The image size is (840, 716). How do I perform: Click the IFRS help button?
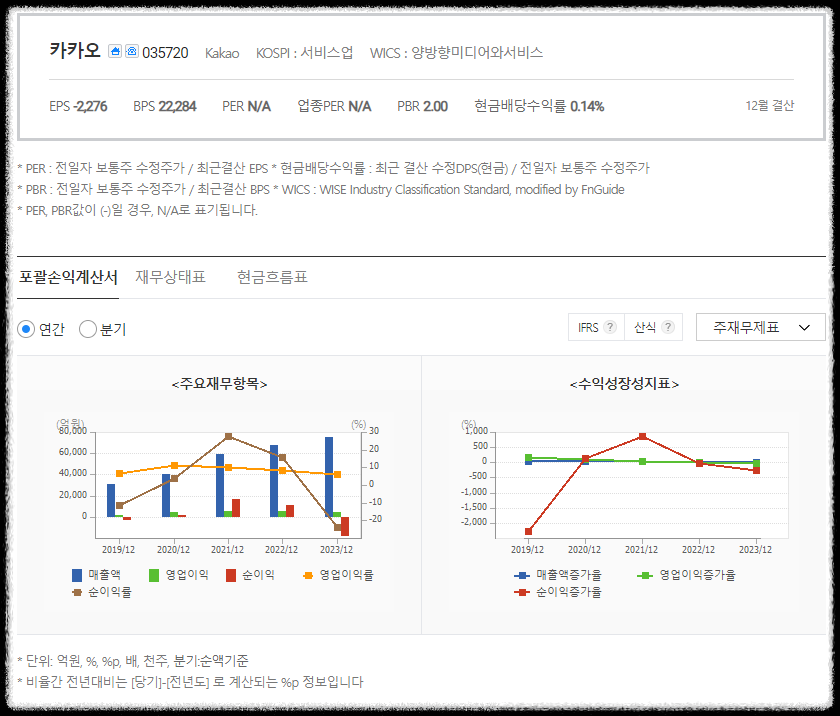coord(596,327)
